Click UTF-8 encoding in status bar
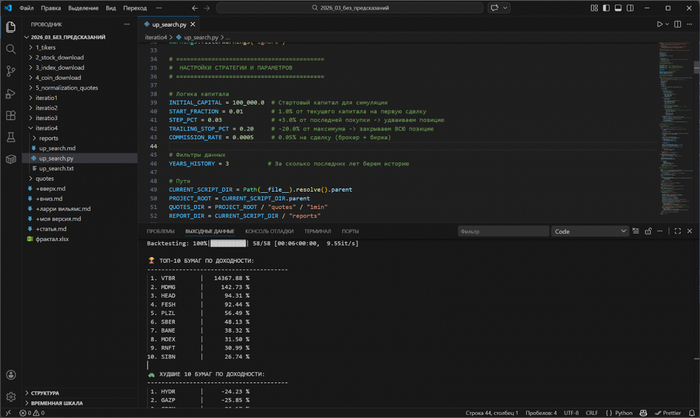The width and height of the screenshot is (700, 418). click(x=571, y=413)
